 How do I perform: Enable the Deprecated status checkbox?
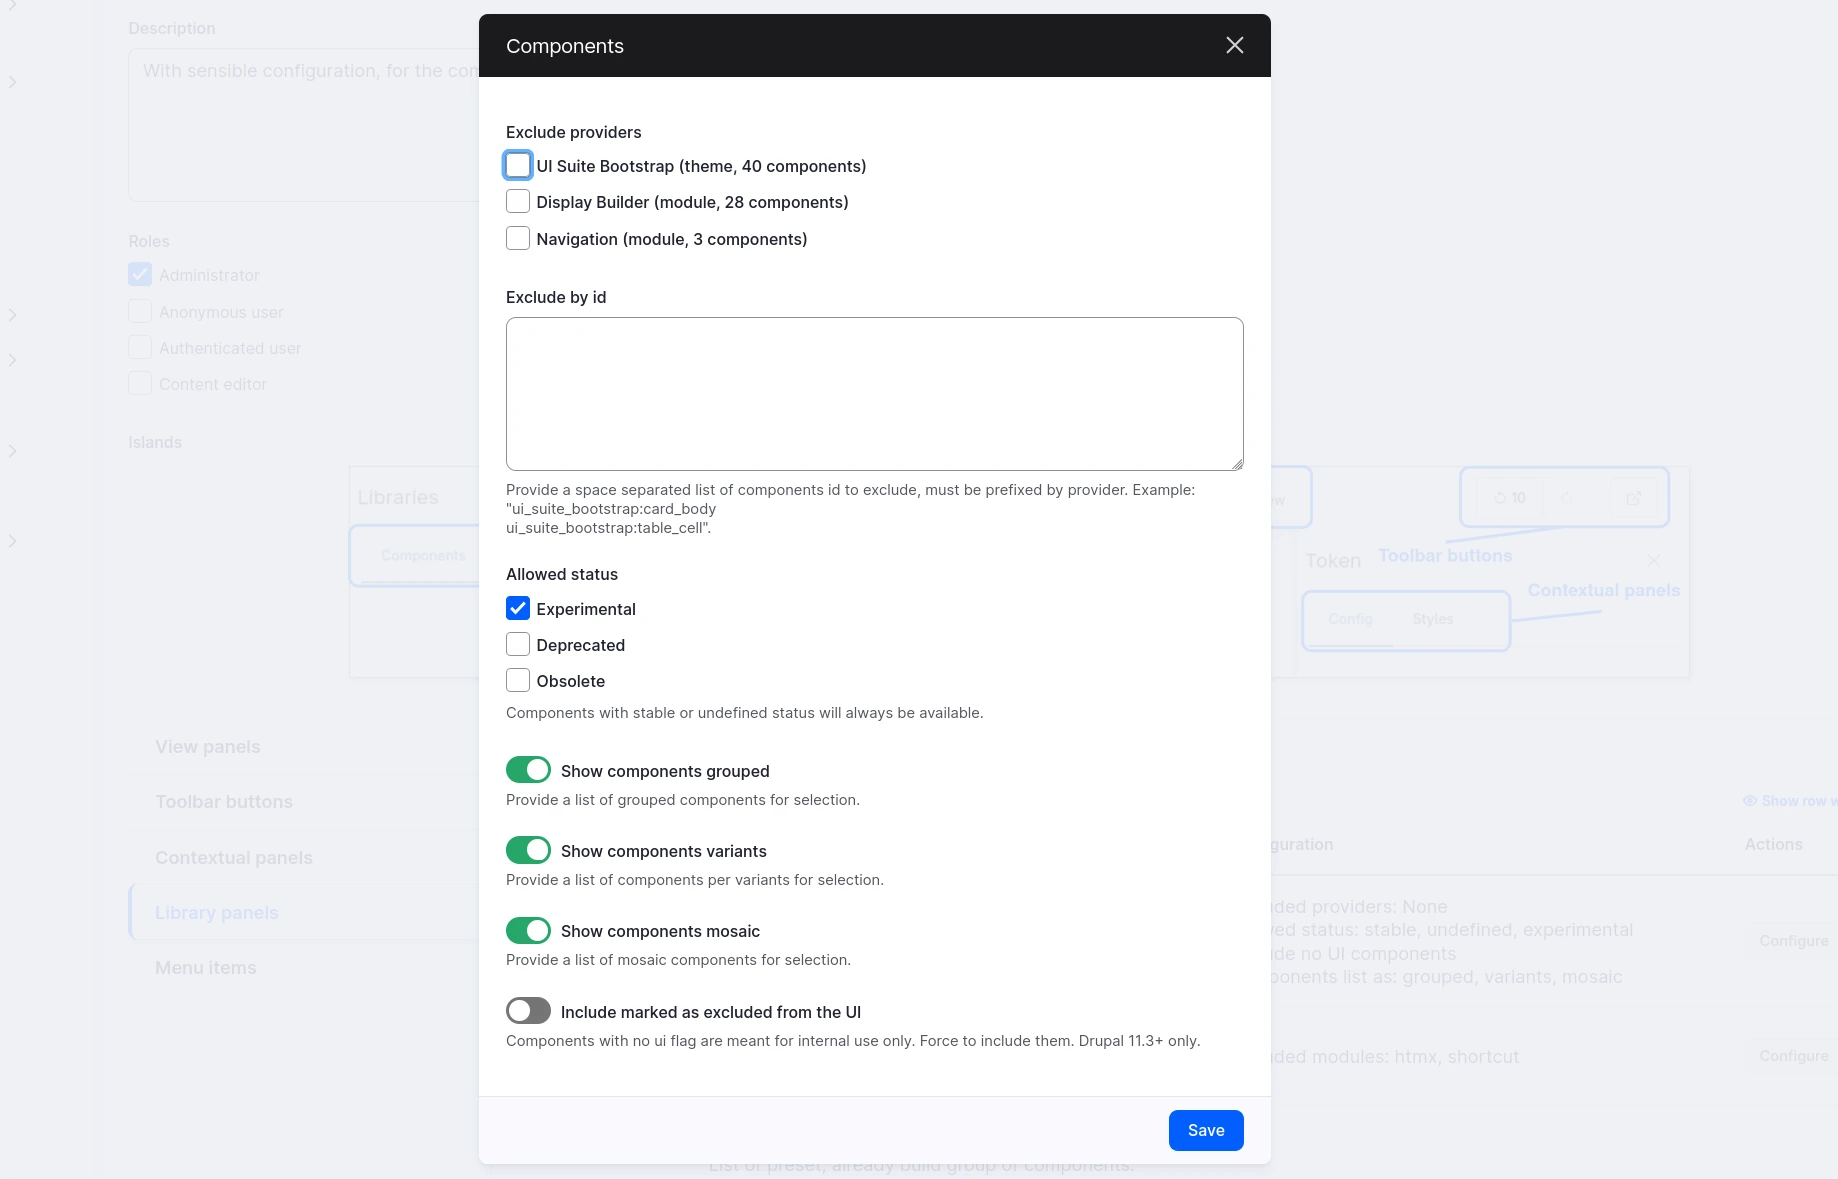coord(518,645)
